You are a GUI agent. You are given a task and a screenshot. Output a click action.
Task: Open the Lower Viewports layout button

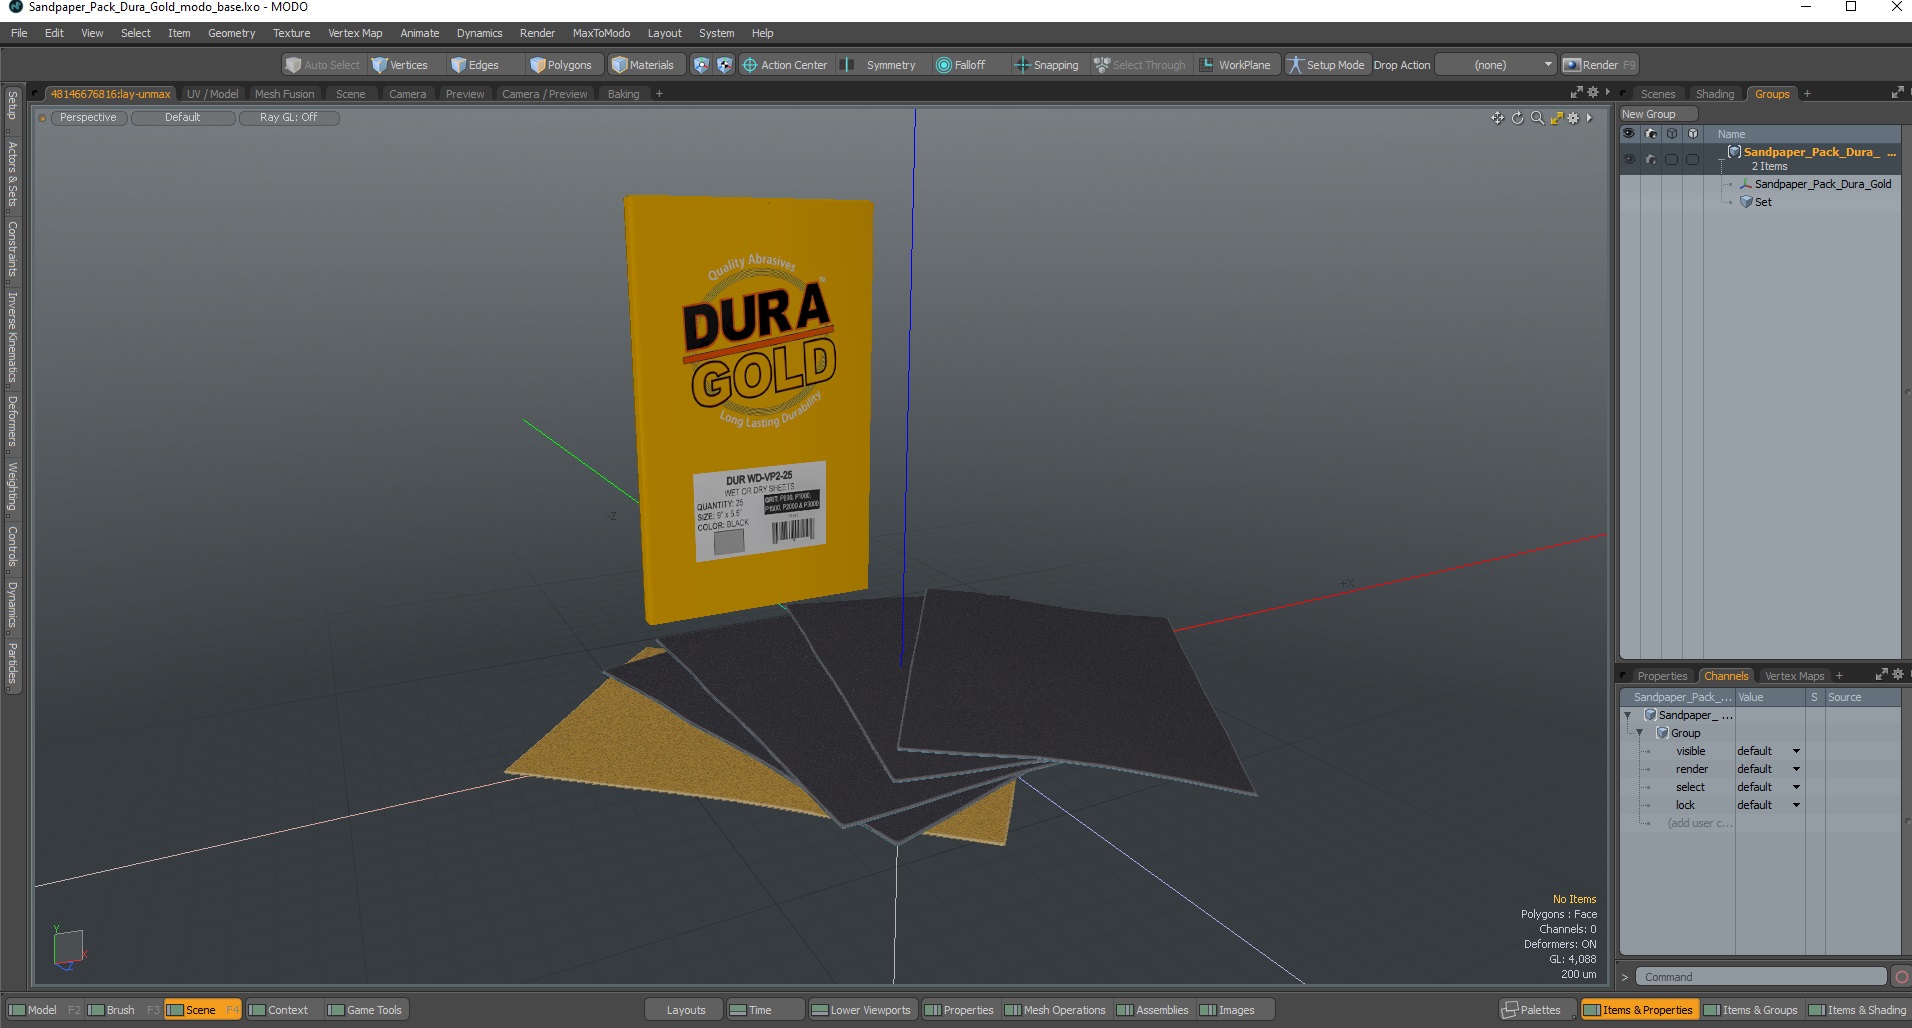[x=861, y=1010]
